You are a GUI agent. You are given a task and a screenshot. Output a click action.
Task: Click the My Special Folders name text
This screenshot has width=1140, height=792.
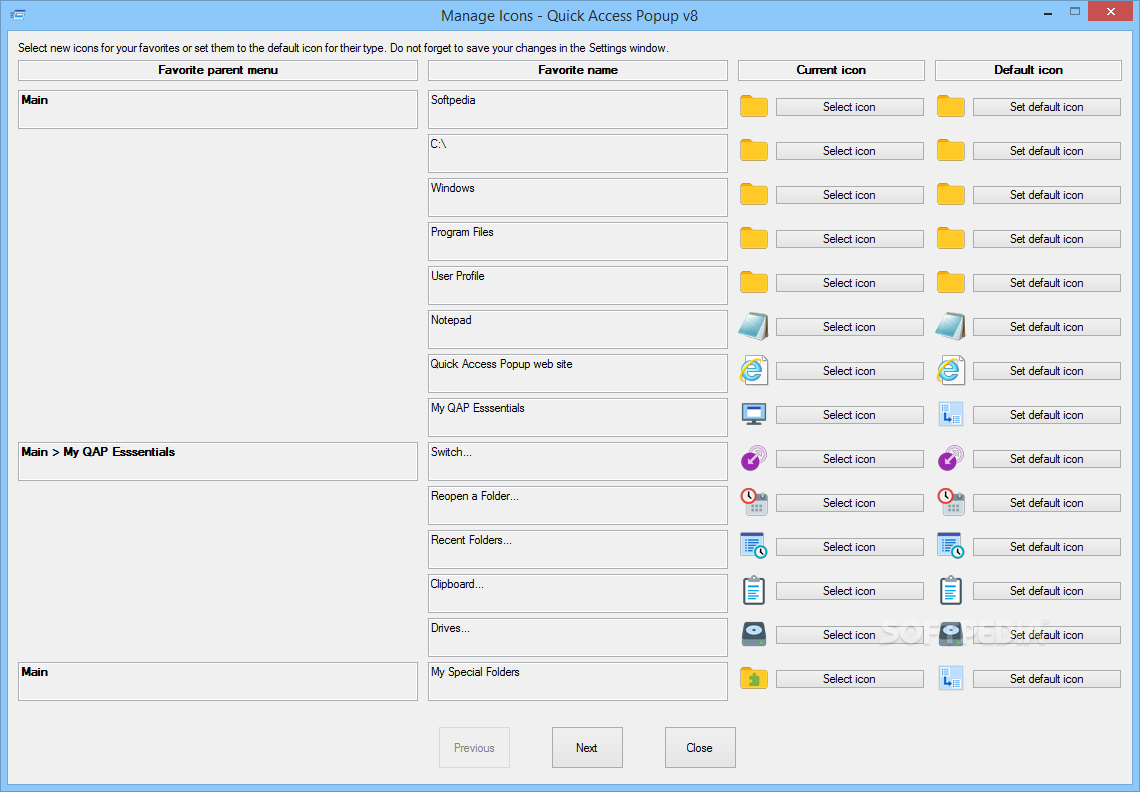(475, 672)
